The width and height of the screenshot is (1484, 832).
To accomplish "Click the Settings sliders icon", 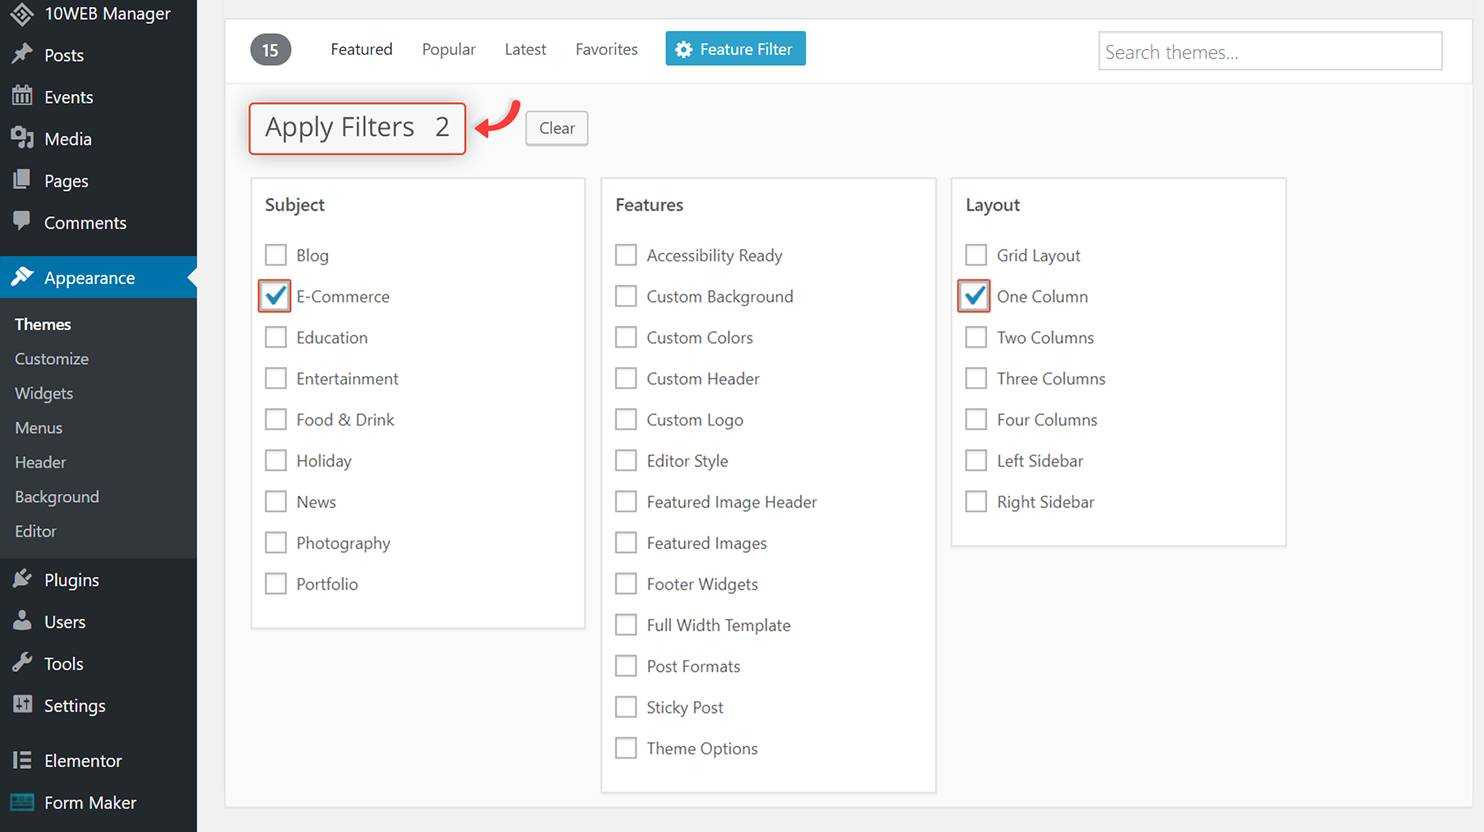I will point(22,705).
